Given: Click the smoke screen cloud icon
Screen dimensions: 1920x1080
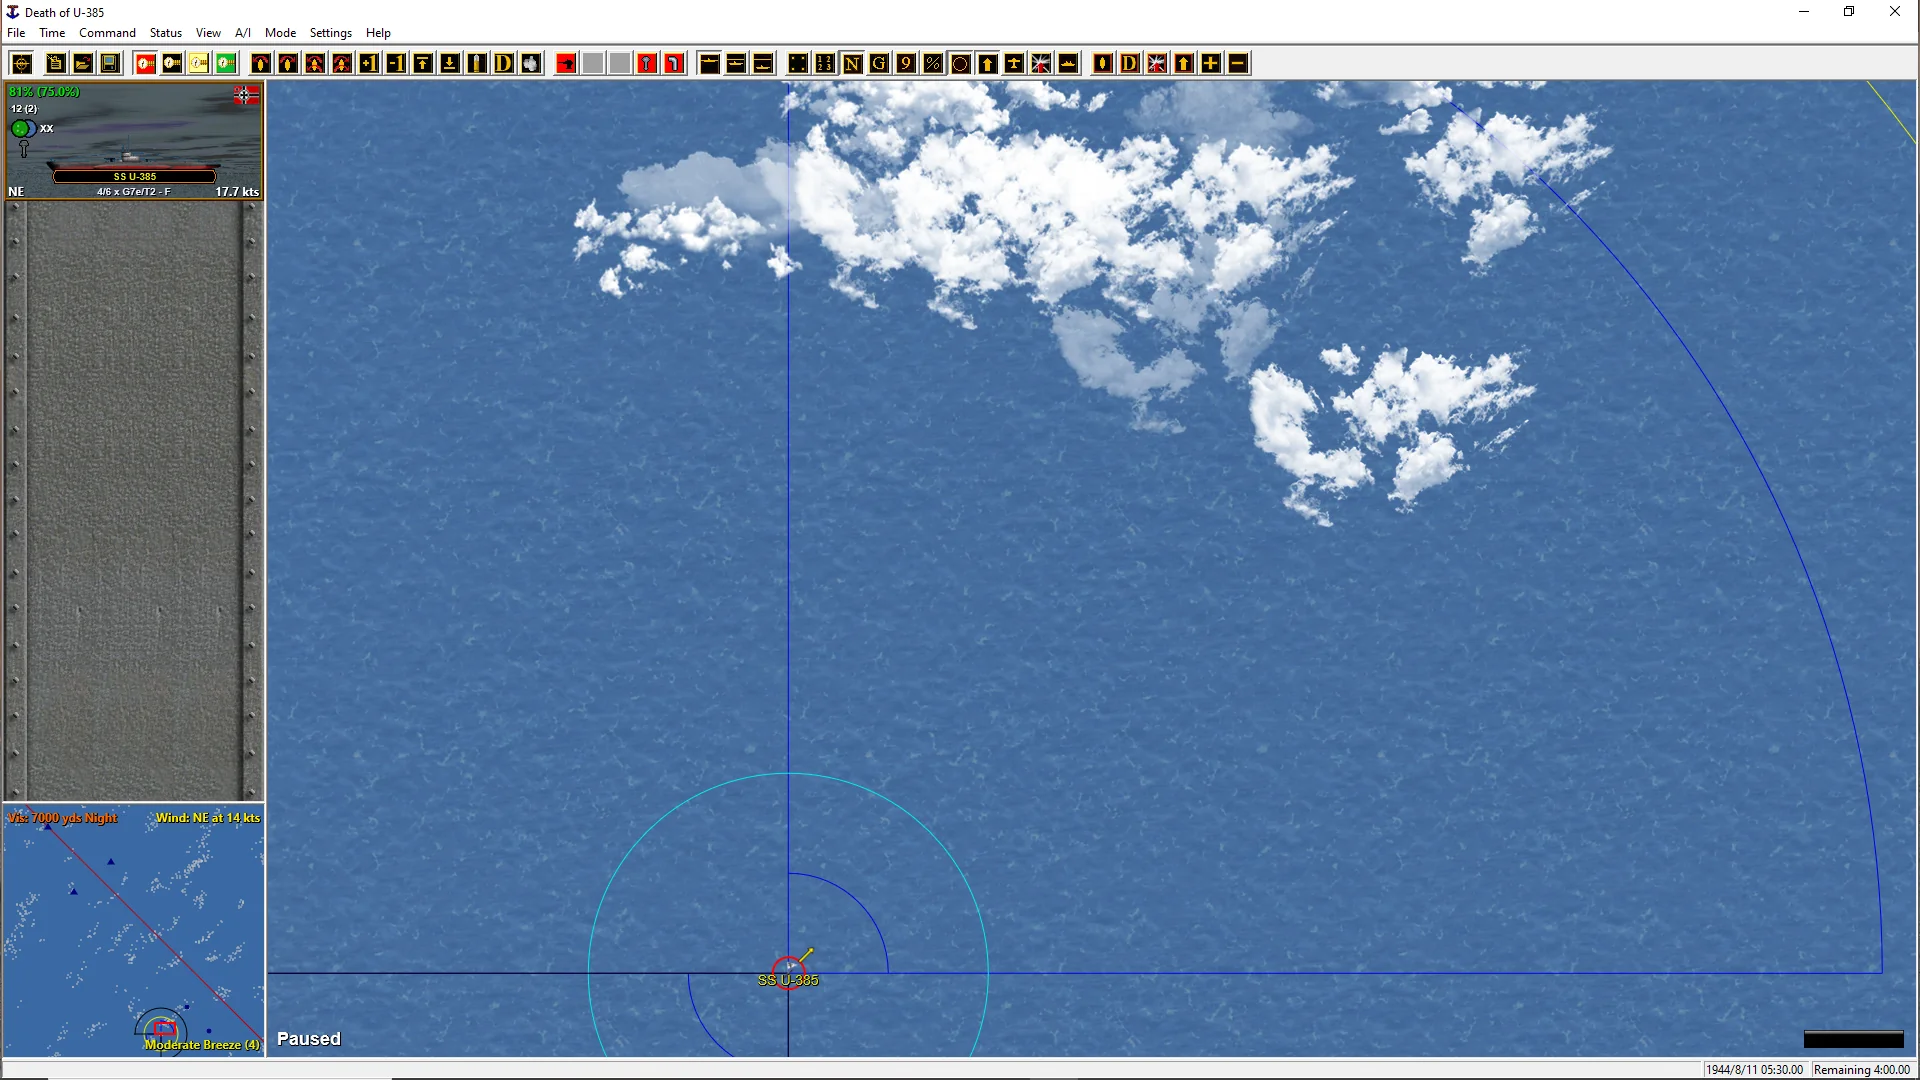Looking at the screenshot, I should (x=531, y=64).
